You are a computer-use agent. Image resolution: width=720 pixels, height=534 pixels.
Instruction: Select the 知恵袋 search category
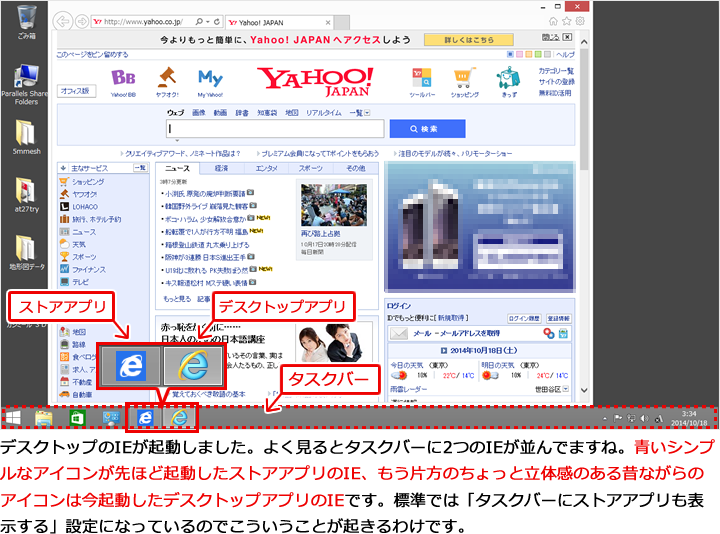pyautogui.click(x=267, y=112)
